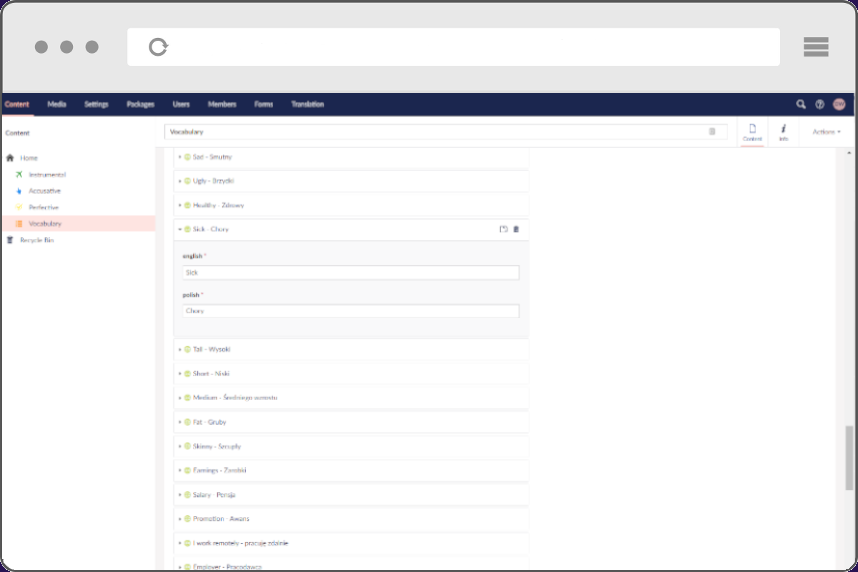
Task: Switch to the Media section
Action: point(57,104)
